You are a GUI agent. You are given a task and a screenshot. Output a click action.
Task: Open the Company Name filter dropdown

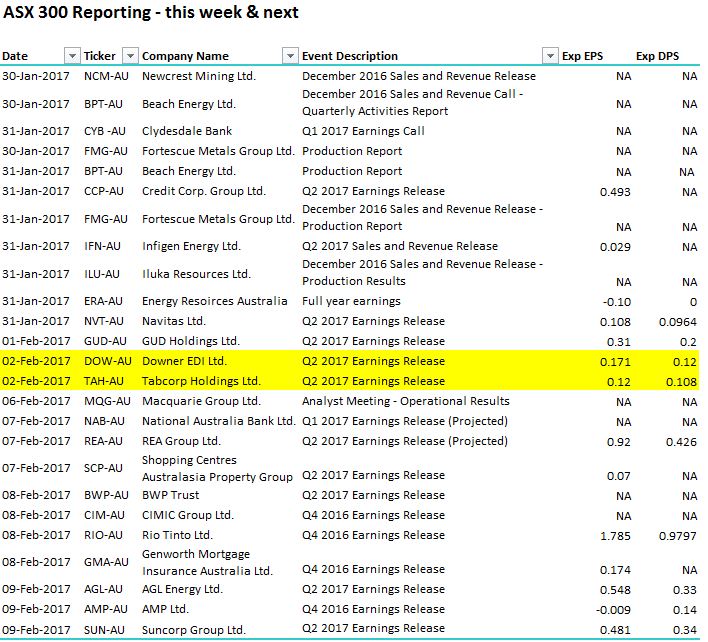[x=290, y=56]
